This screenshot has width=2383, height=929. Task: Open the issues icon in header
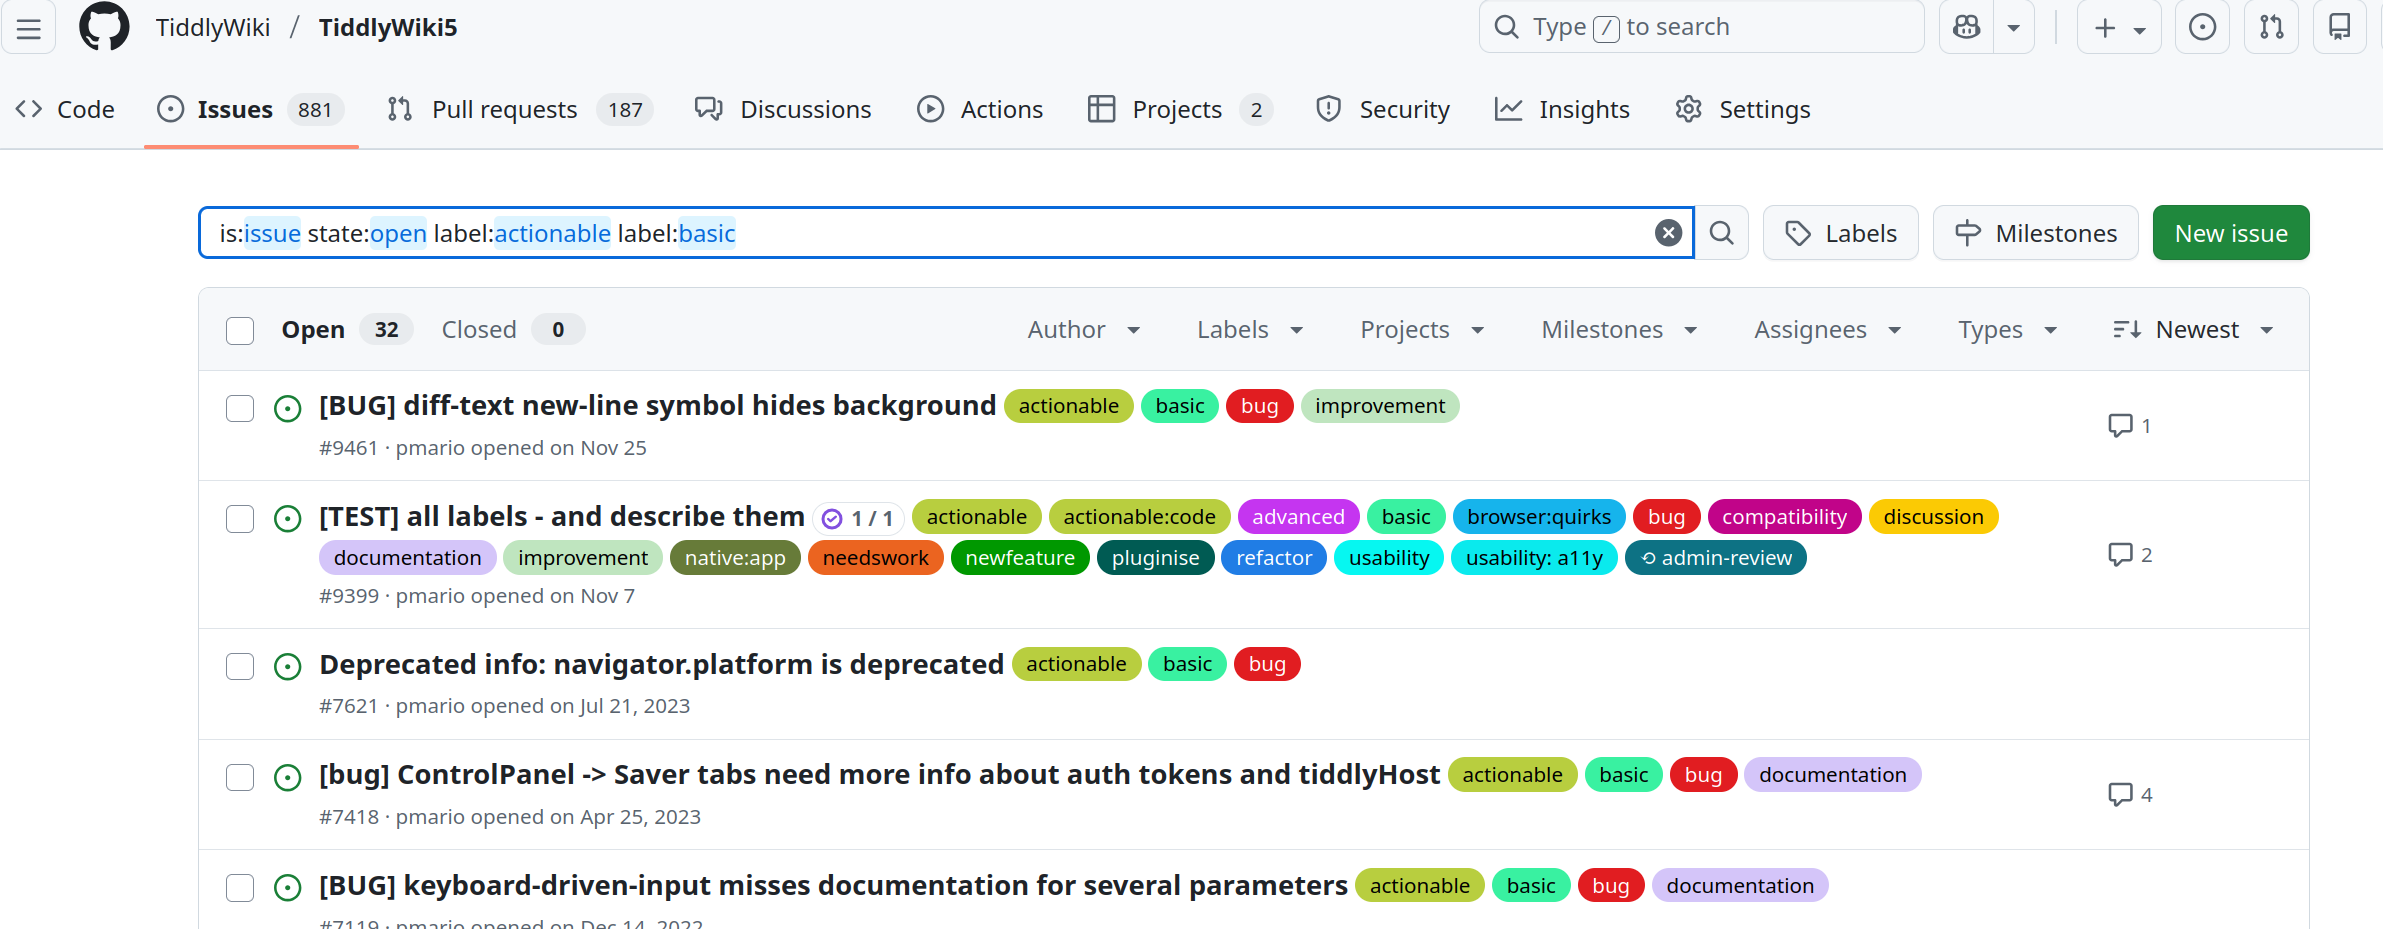click(x=2202, y=27)
